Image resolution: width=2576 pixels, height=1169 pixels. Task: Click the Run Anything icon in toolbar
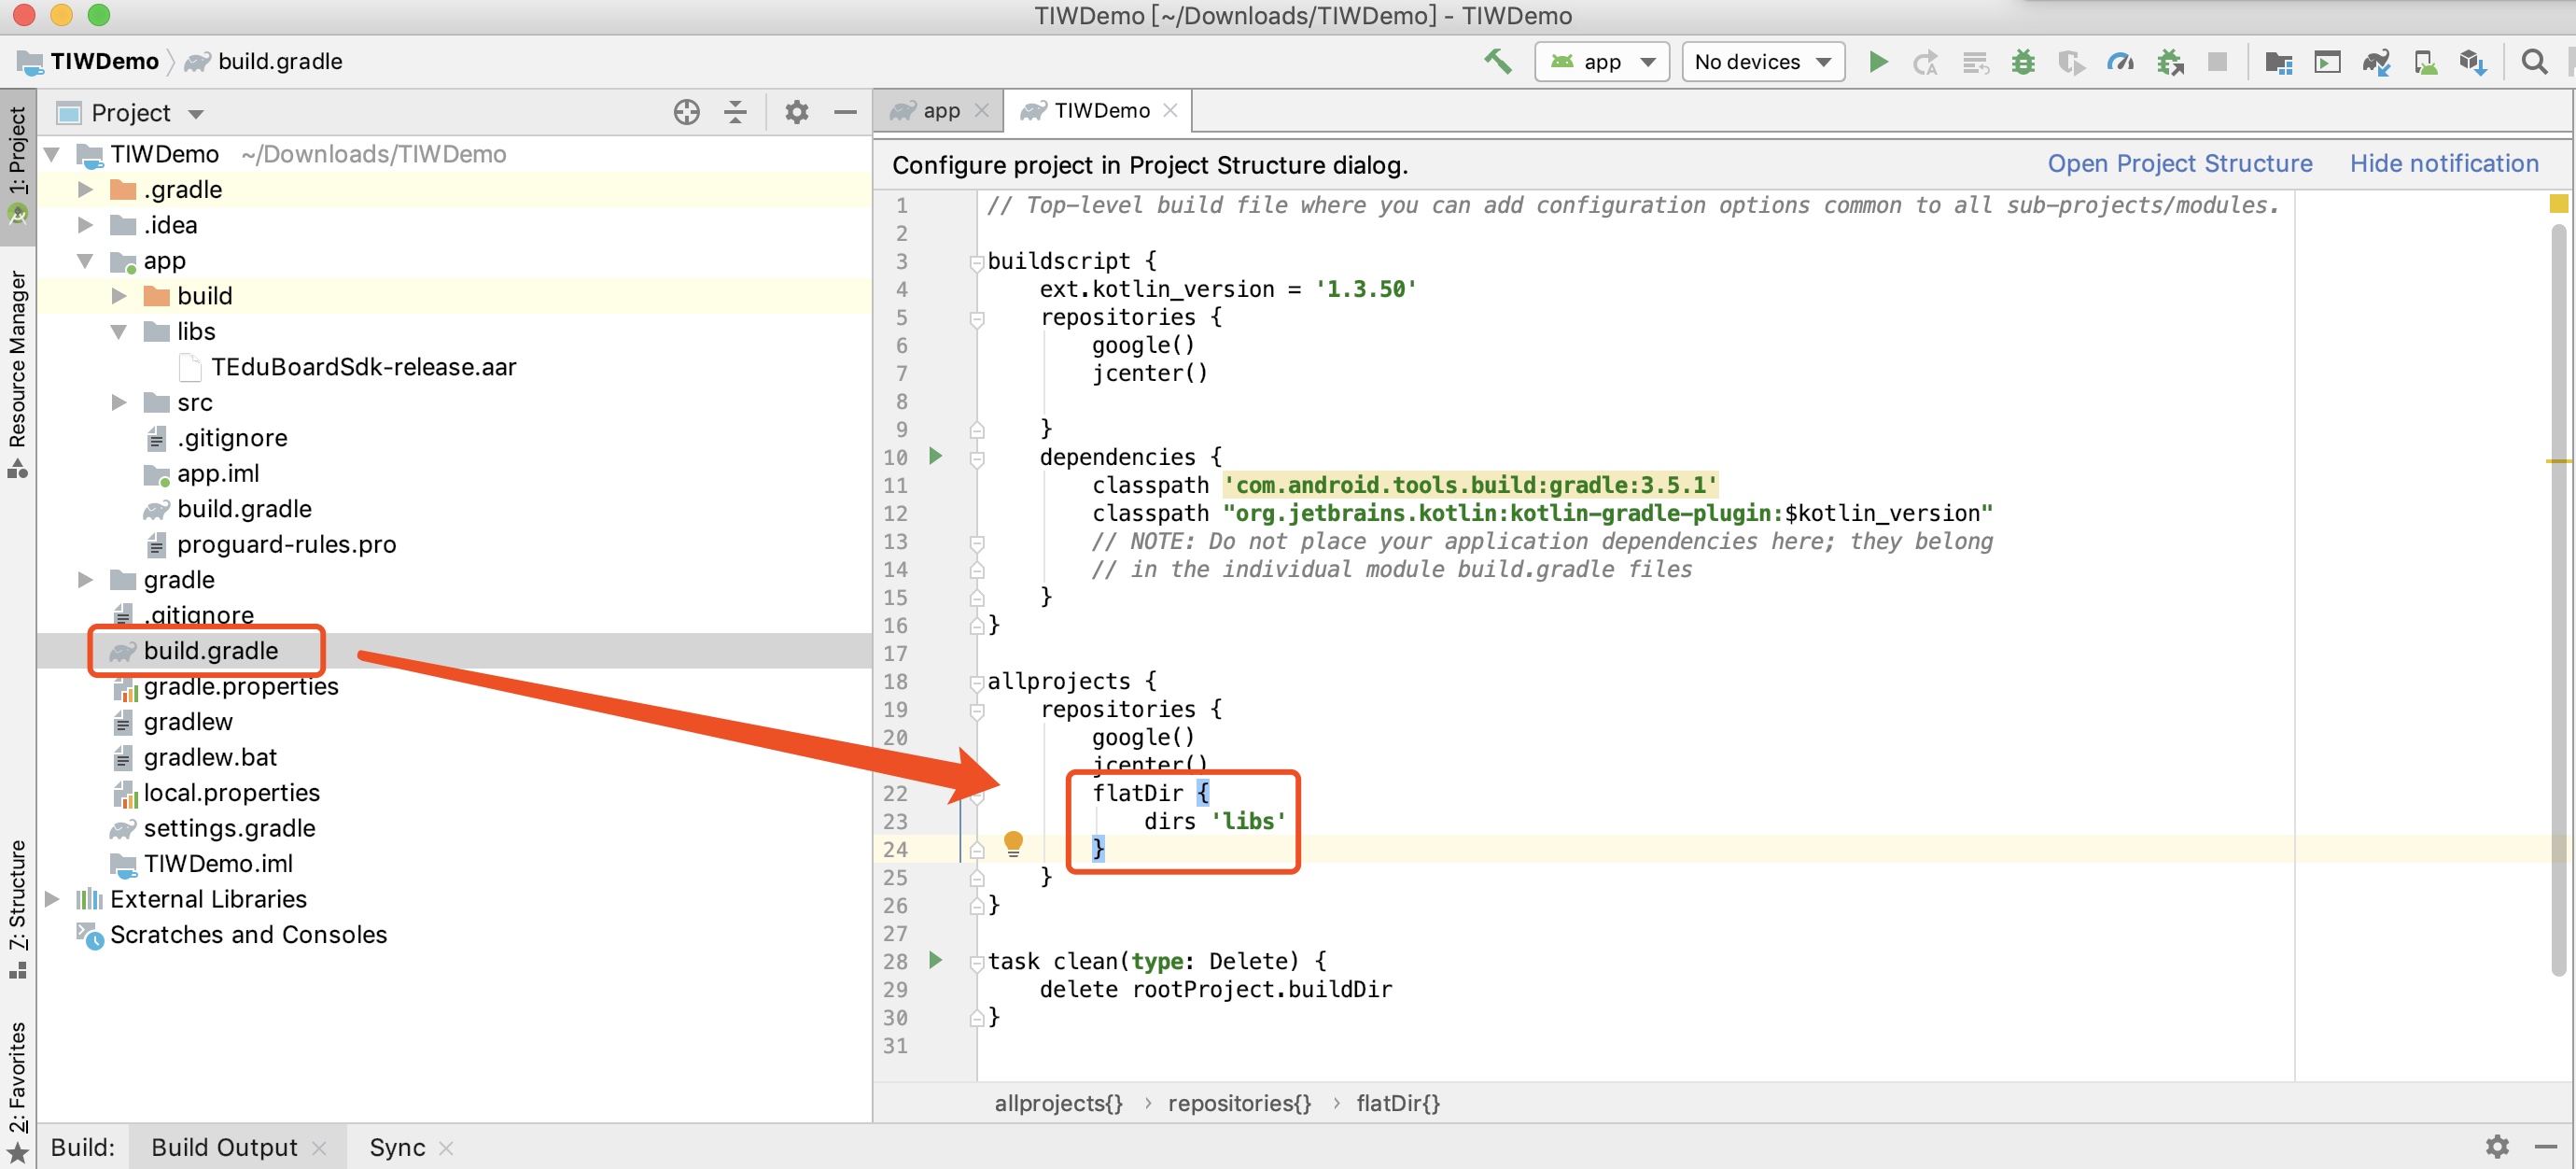coord(2328,62)
